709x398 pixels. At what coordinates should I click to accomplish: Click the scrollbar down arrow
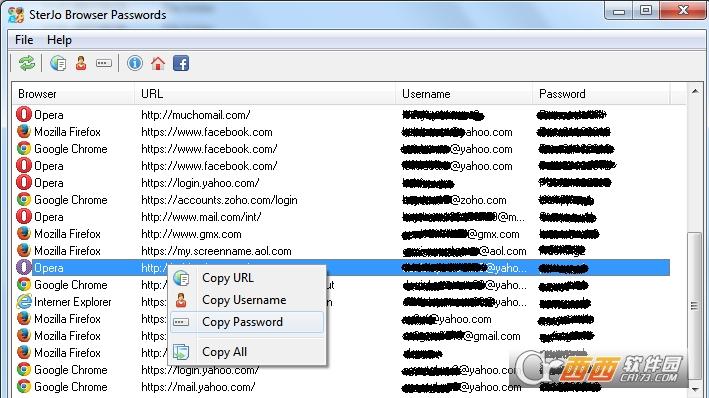coord(695,389)
